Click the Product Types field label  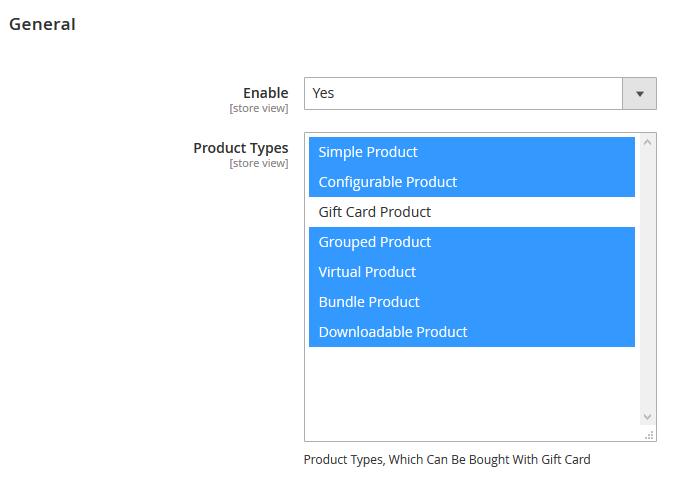pos(240,148)
